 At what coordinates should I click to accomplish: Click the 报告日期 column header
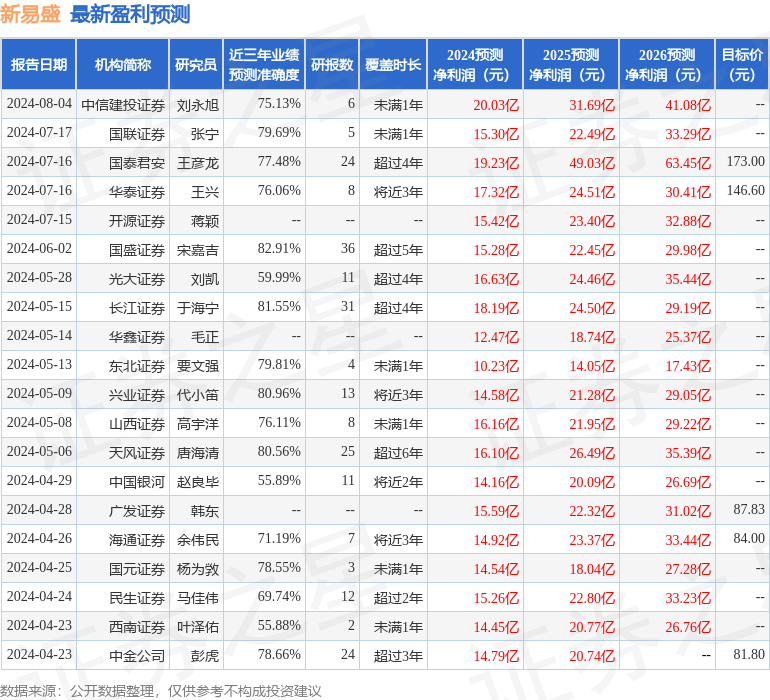click(39, 64)
